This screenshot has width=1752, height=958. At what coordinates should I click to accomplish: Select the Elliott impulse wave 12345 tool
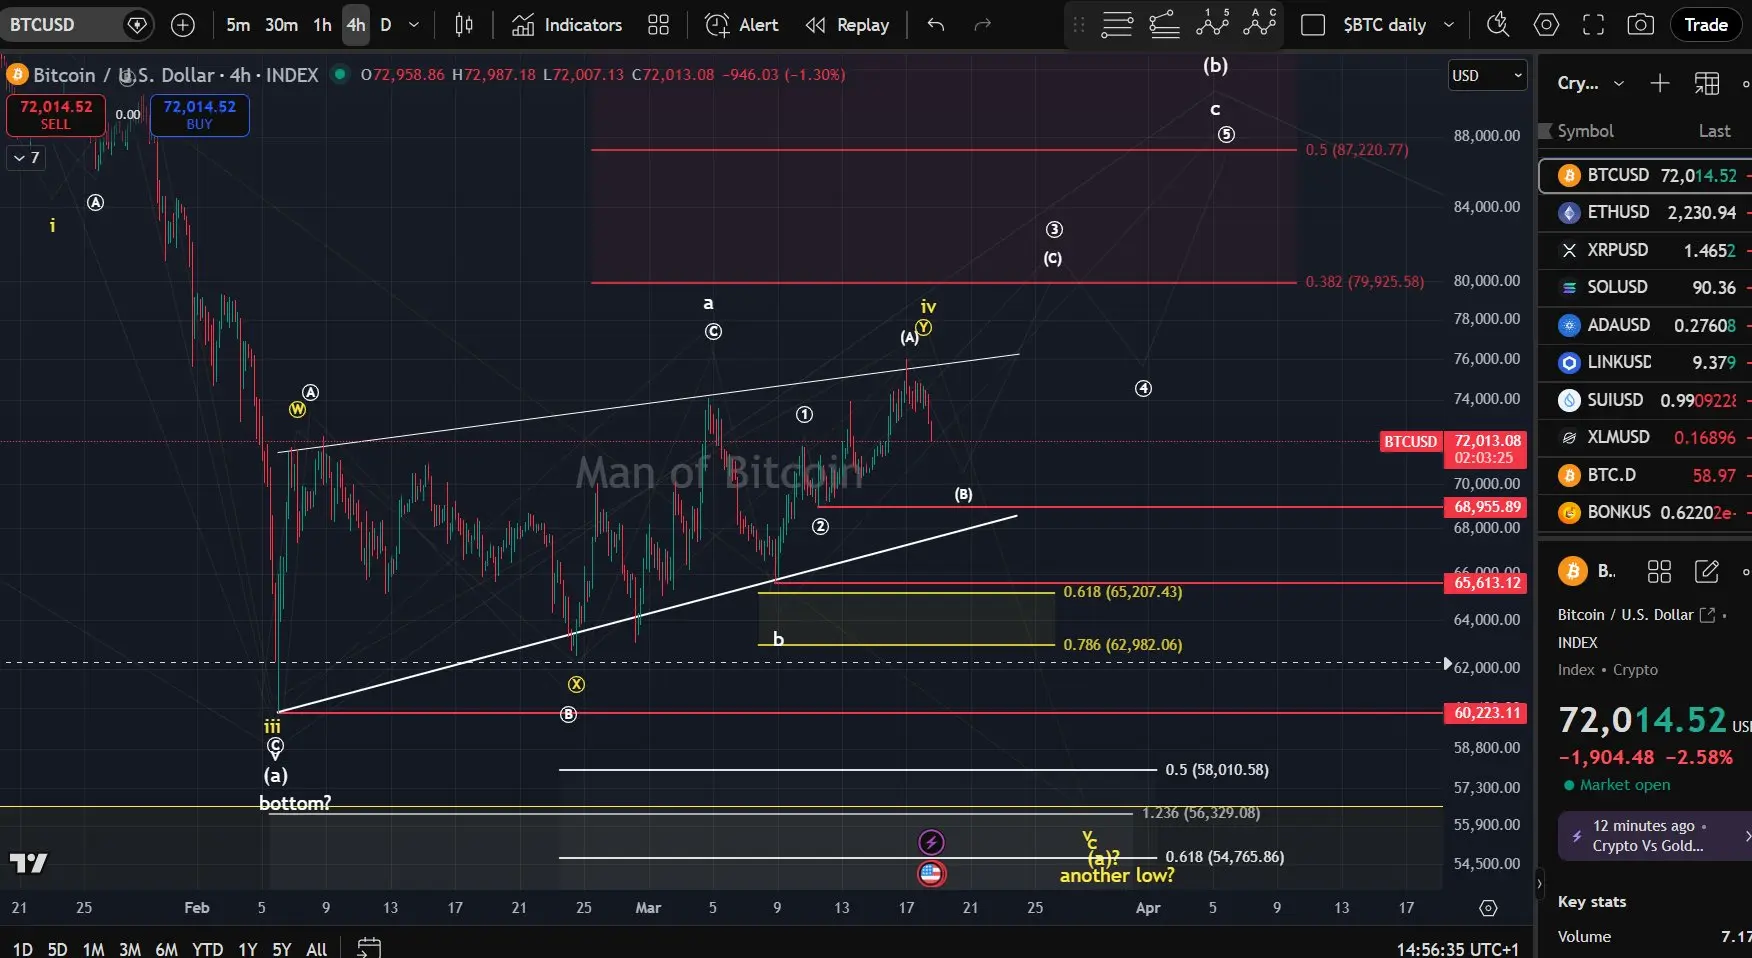1213,24
